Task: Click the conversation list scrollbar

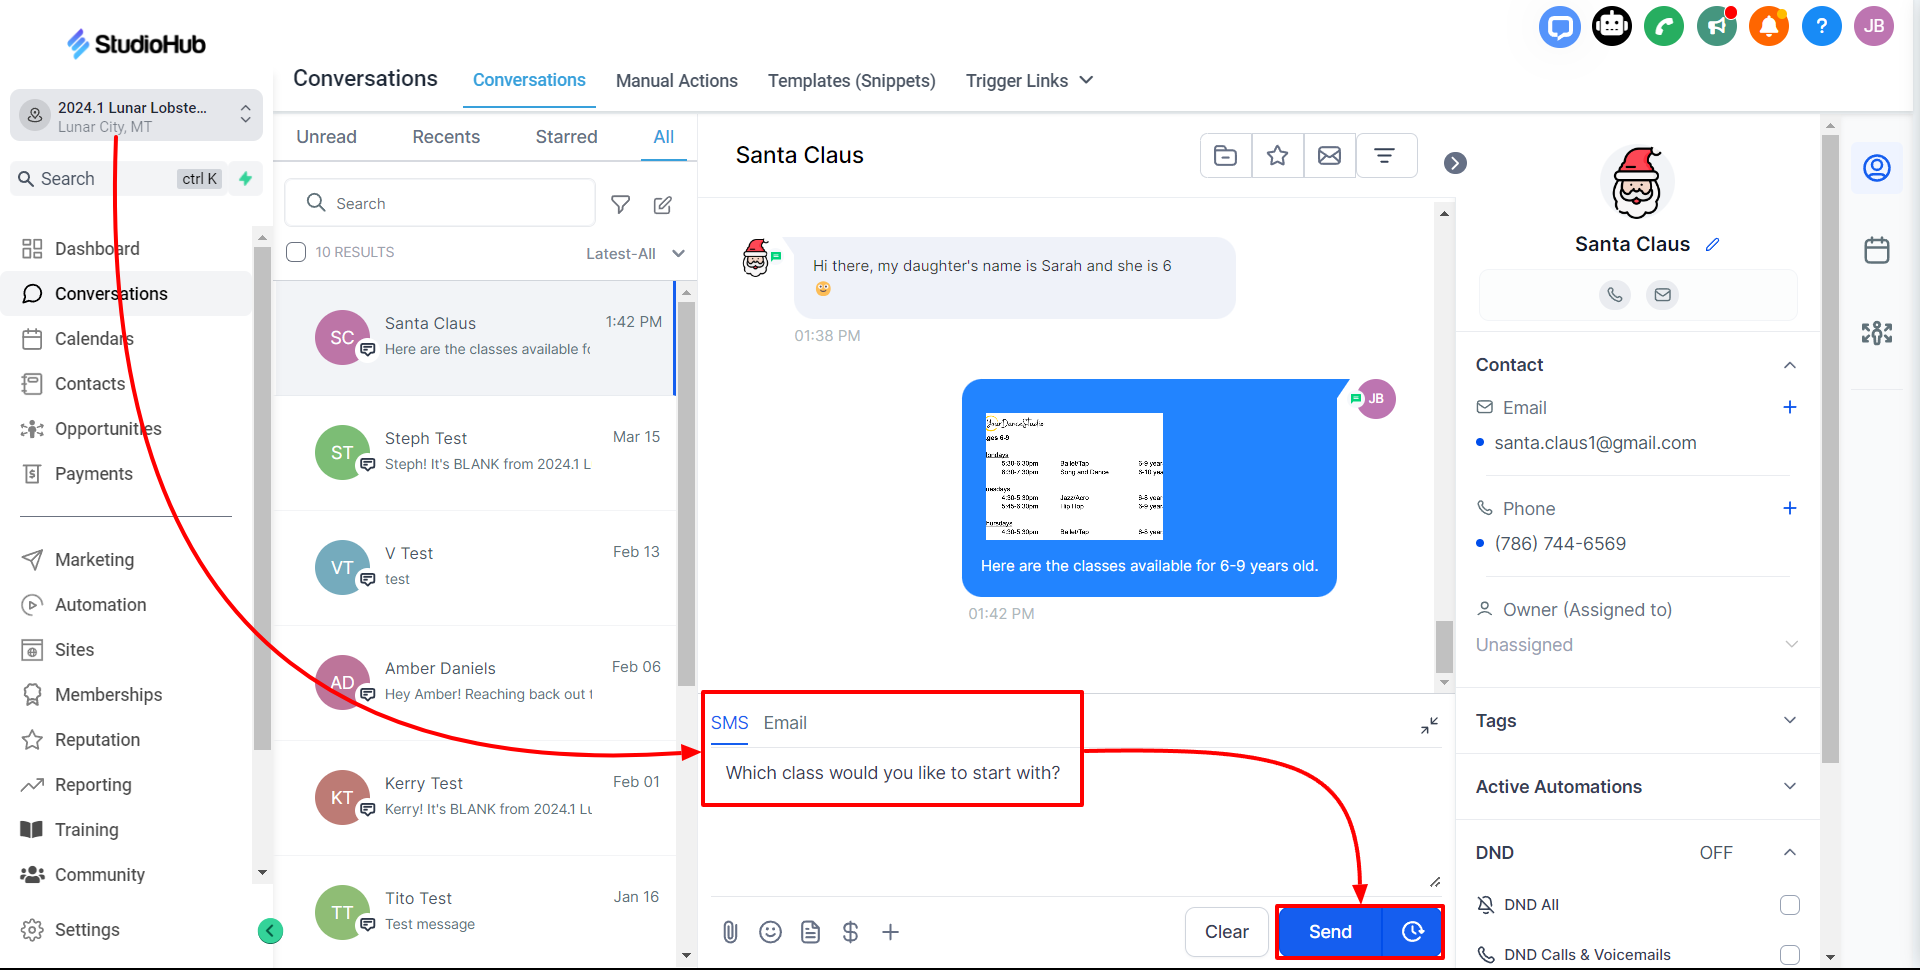Action: click(x=686, y=495)
